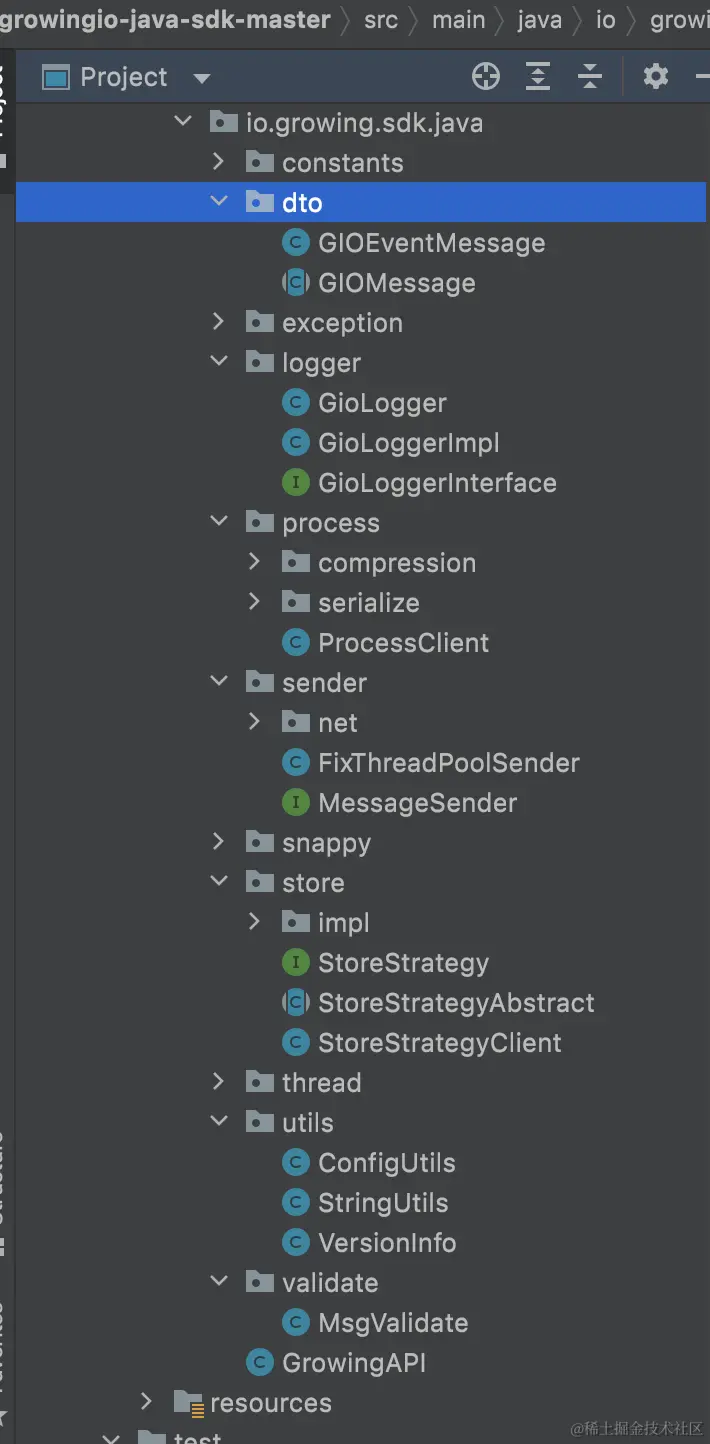This screenshot has width=710, height=1444.
Task: Click the locate/select opened file crosshair icon
Action: pos(486,76)
